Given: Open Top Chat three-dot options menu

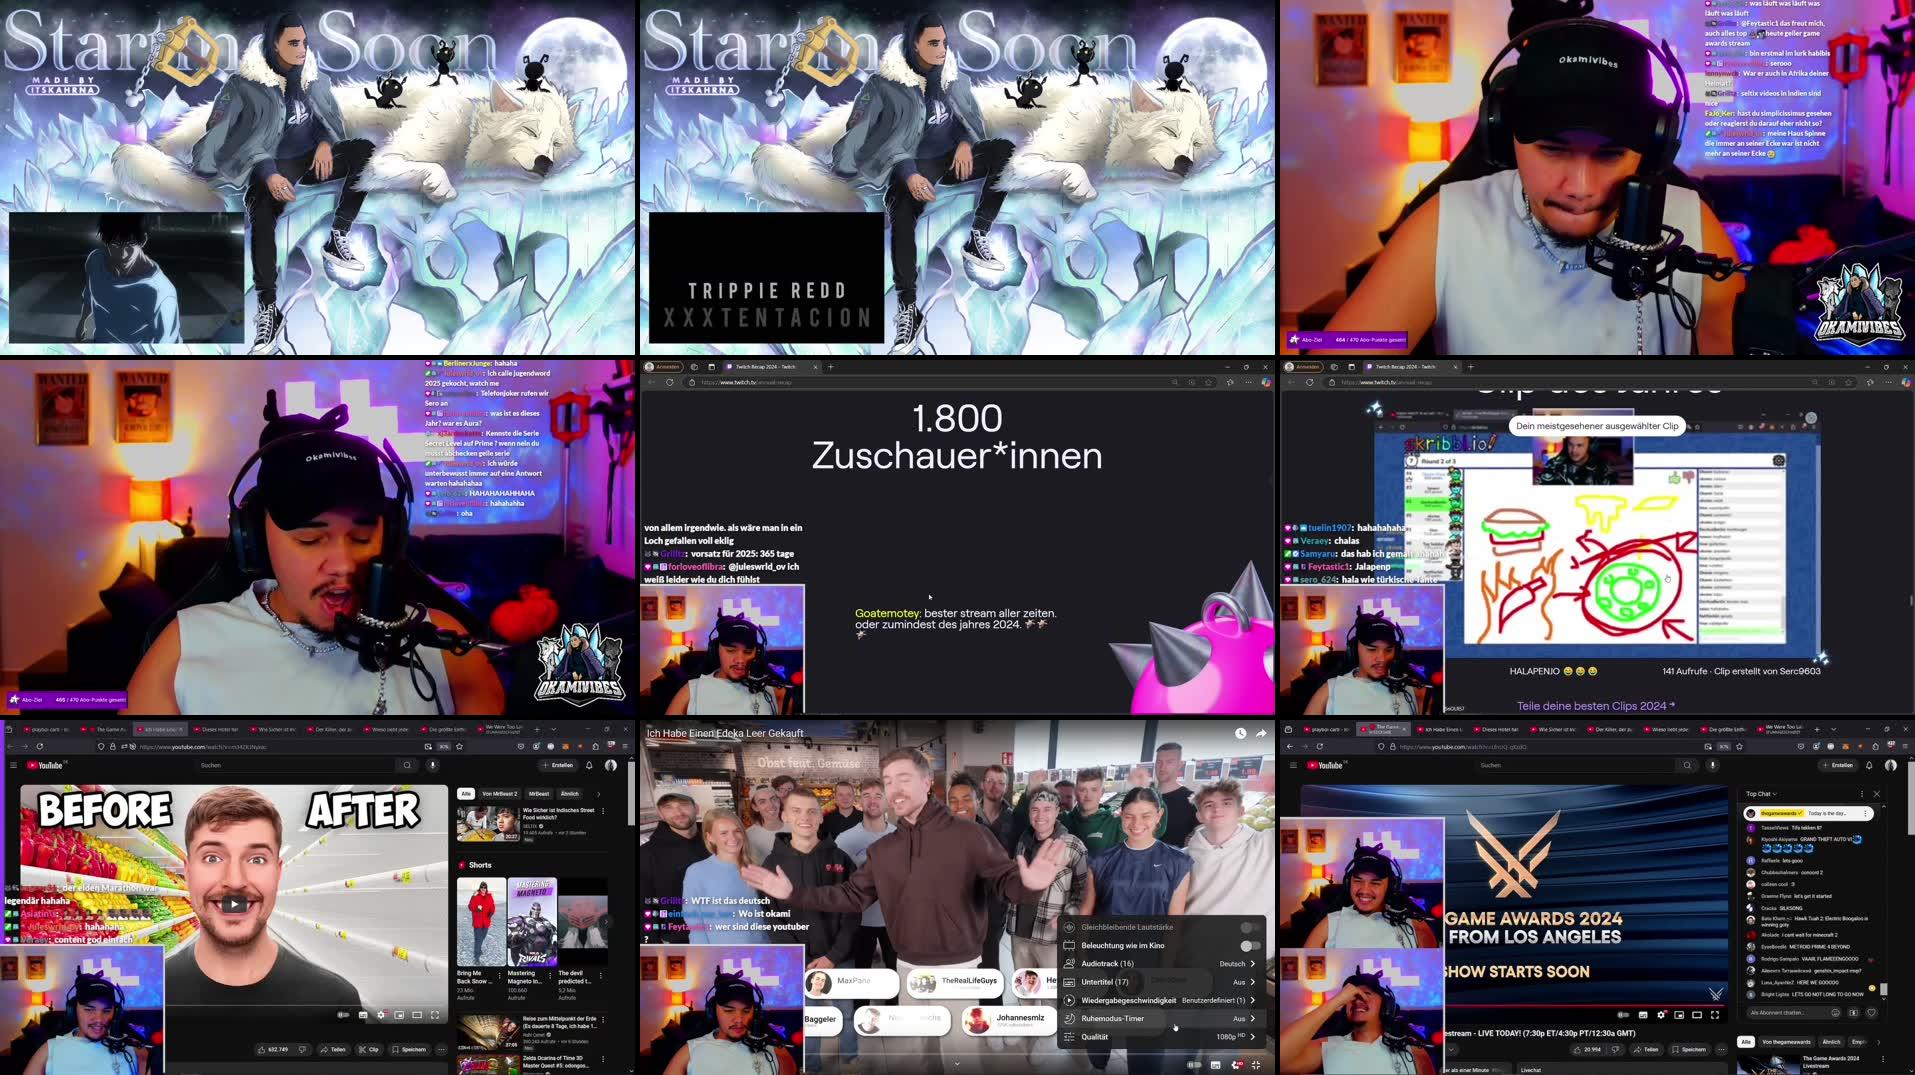Looking at the screenshot, I should point(1861,794).
